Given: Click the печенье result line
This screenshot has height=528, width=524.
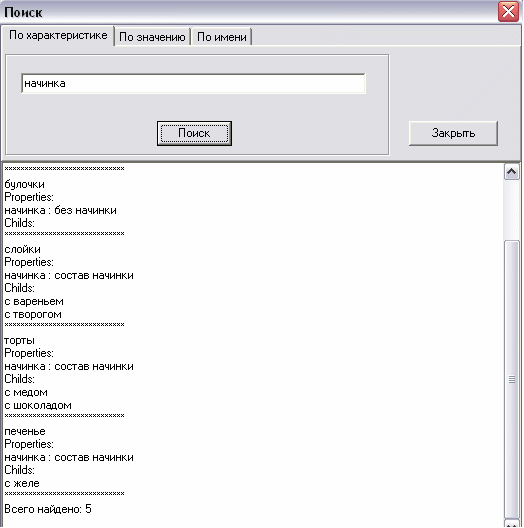Looking at the screenshot, I should pyautogui.click(x=25, y=431).
